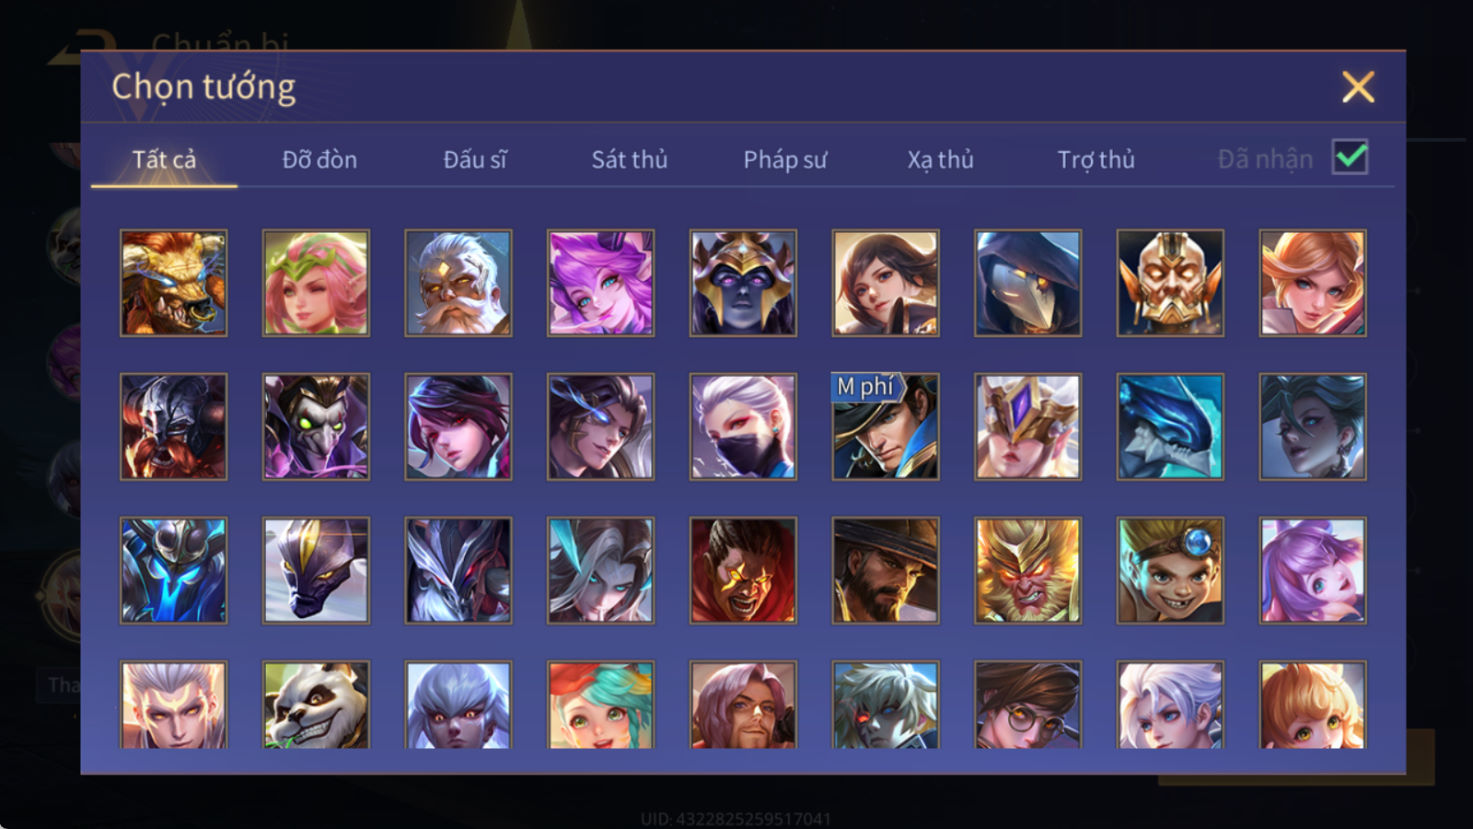The image size is (1473, 829).
Task: Select the blue shark hero portrait
Action: [x=1170, y=427]
